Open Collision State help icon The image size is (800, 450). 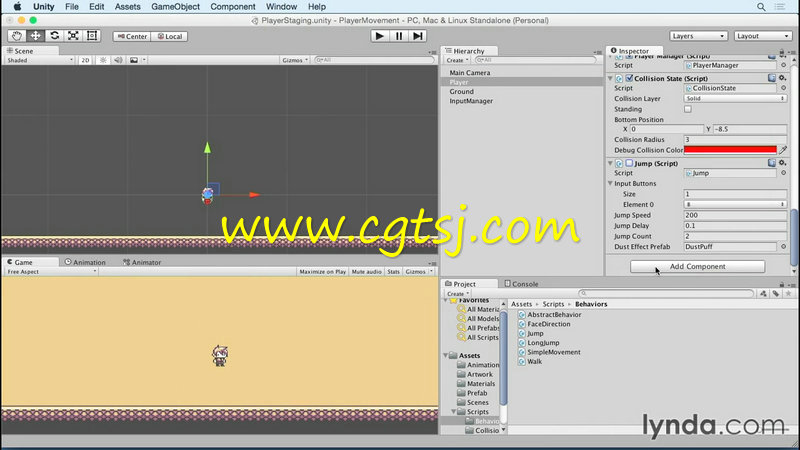point(772,78)
